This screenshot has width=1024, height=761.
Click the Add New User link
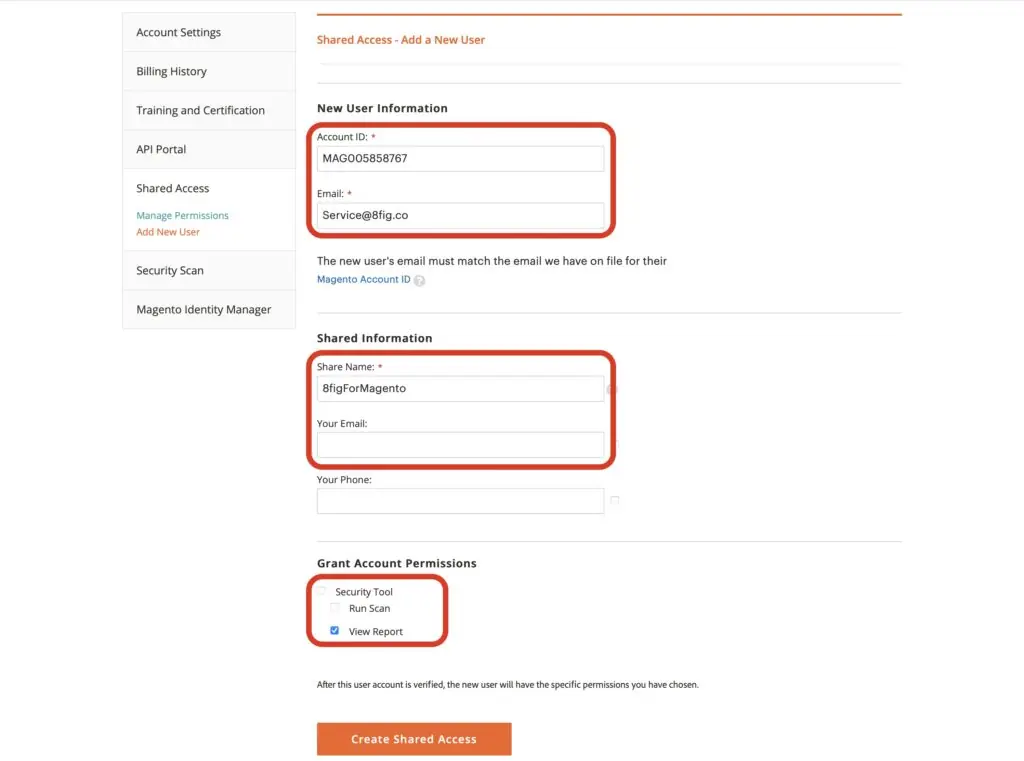(x=168, y=232)
